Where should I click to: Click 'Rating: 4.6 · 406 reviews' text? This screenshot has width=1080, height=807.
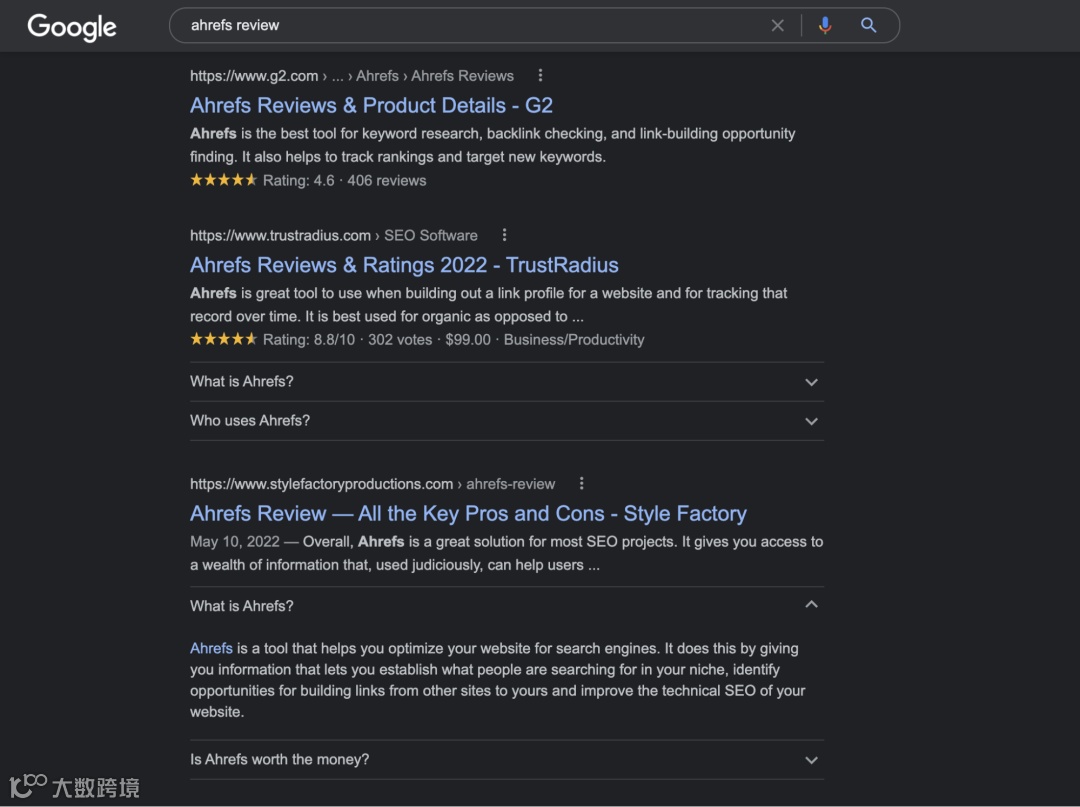click(x=344, y=180)
